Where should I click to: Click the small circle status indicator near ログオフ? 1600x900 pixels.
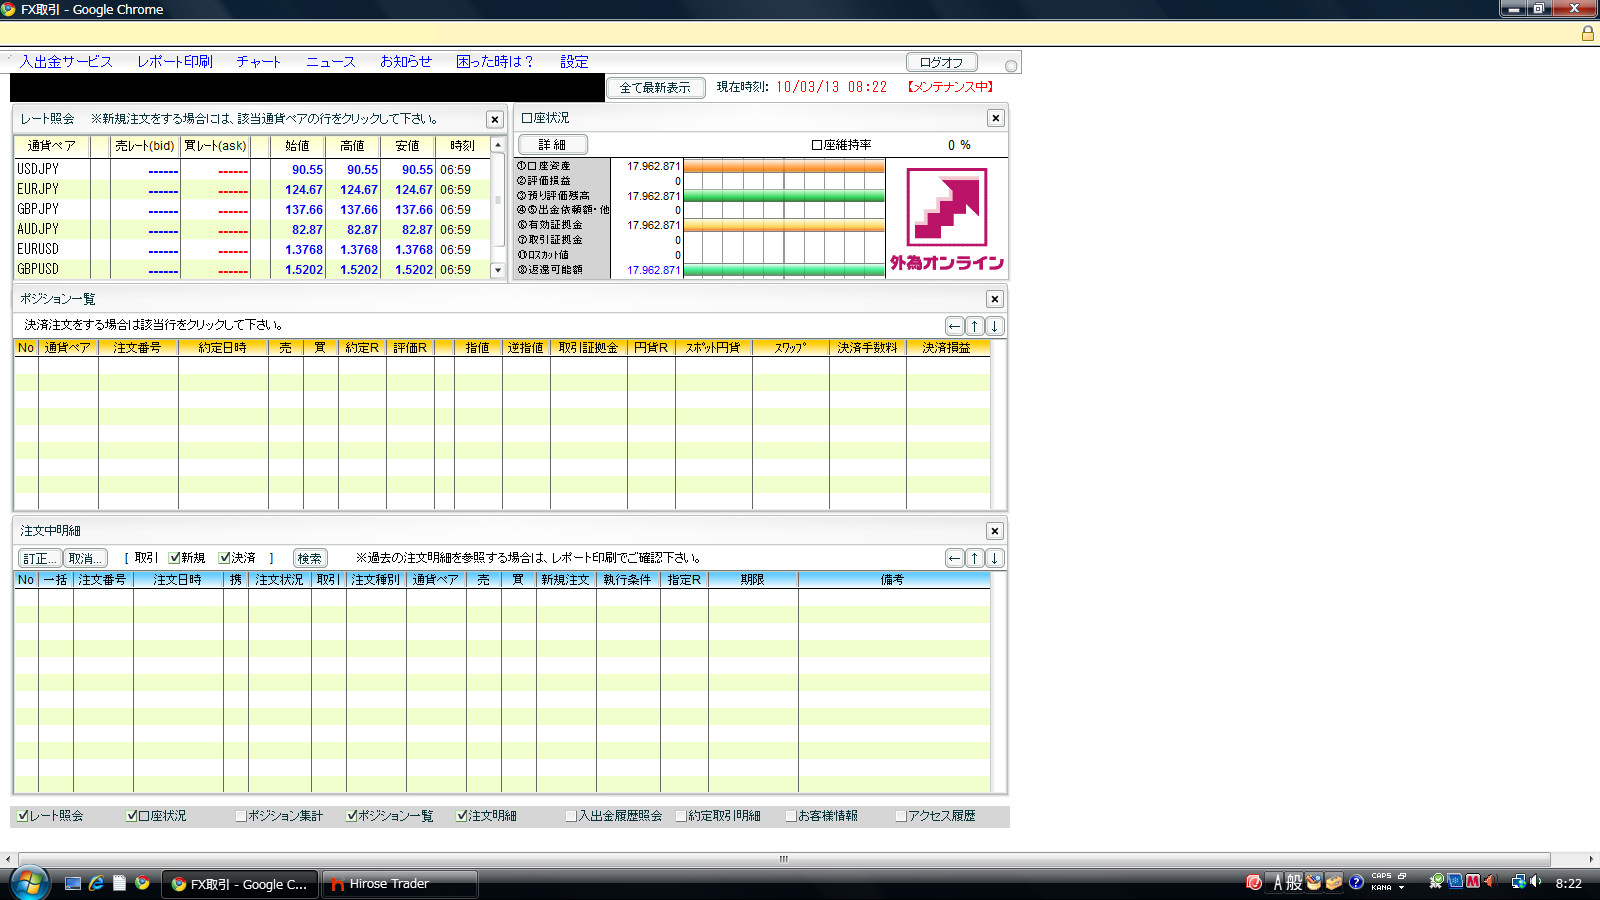tap(1011, 66)
